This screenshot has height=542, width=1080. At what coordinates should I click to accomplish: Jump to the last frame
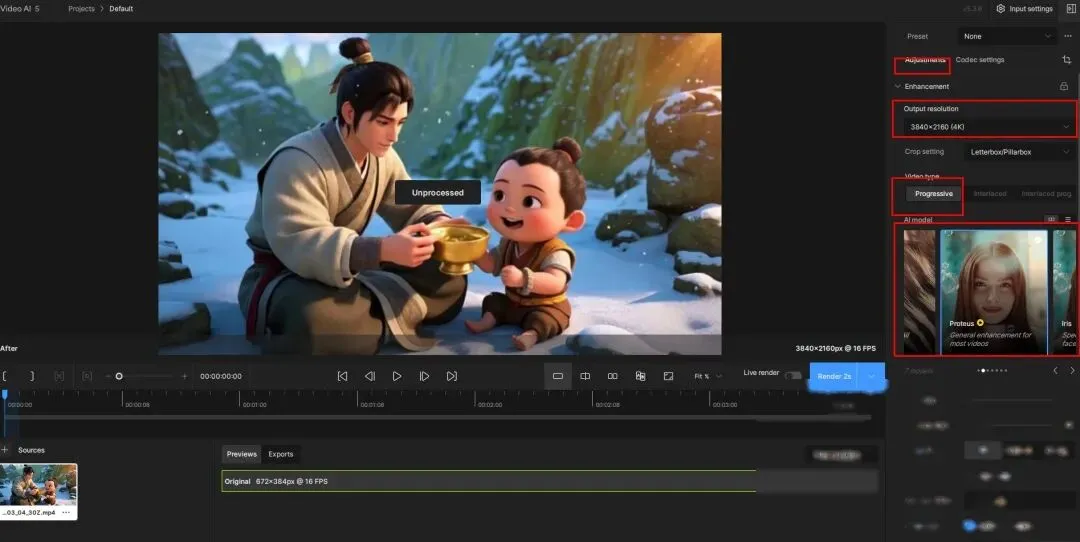452,376
